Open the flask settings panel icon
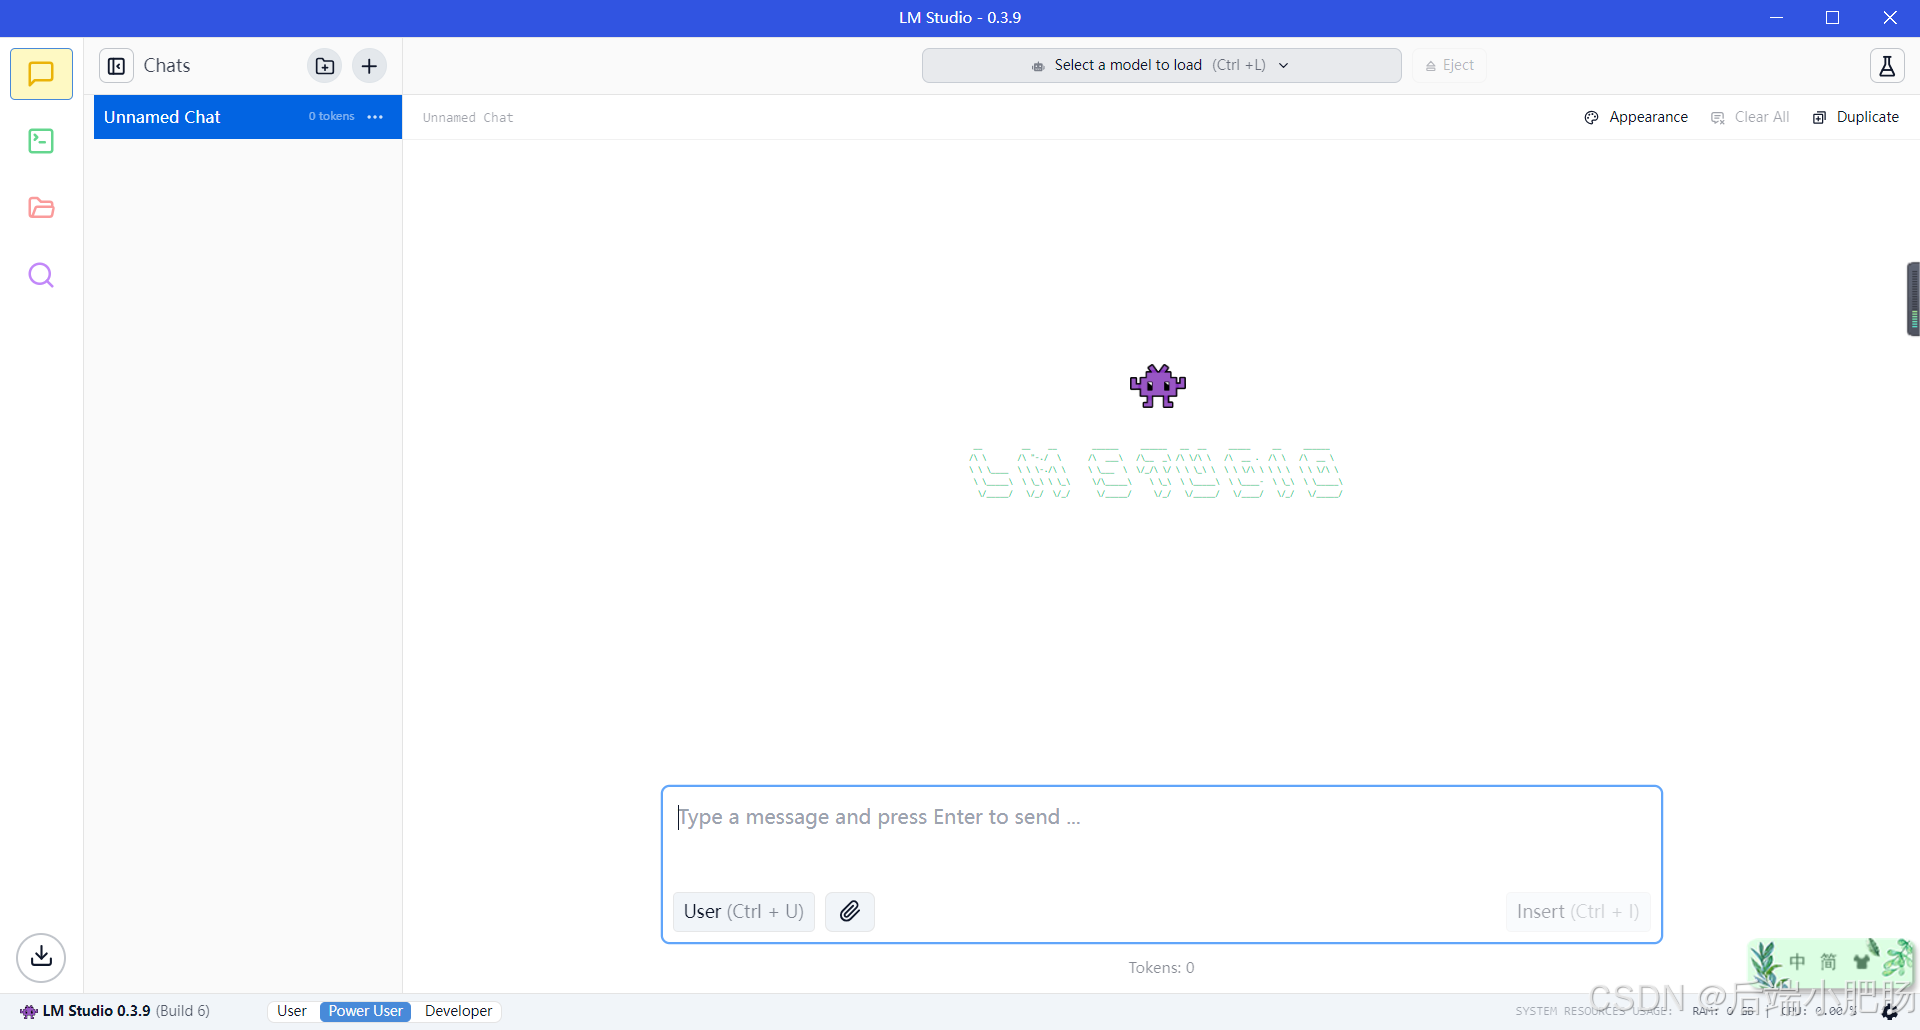1920x1030 pixels. click(x=1887, y=66)
